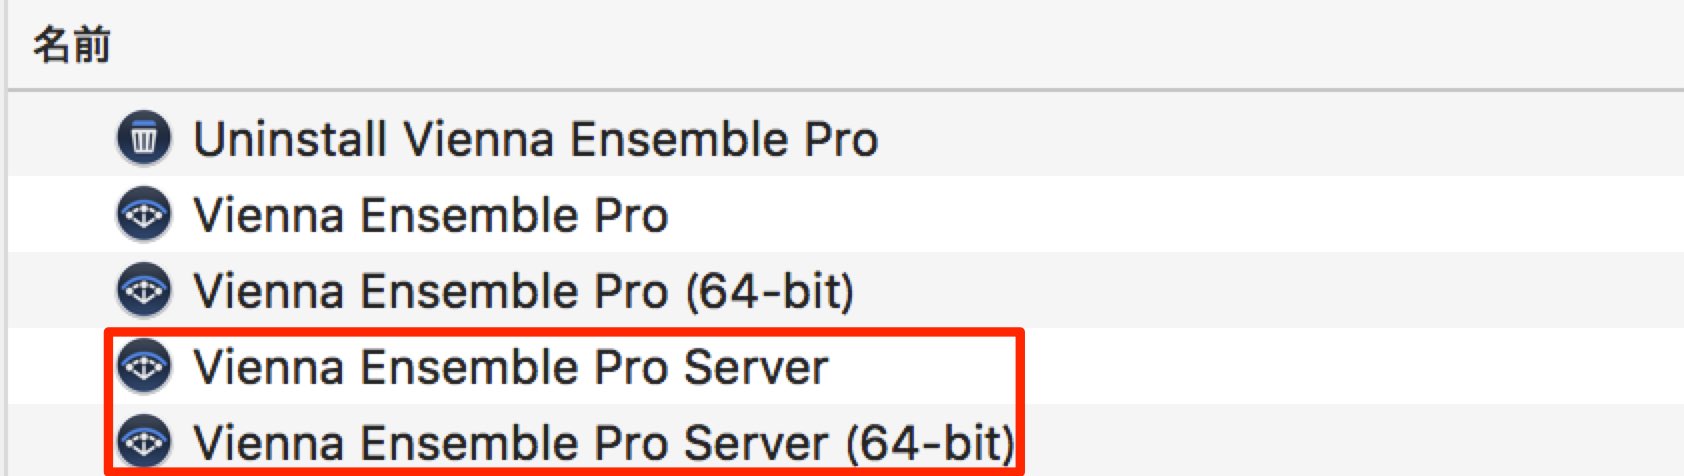Click the Vienna Ensemble Pro Server (64-bit) icon
Viewport: 1684px width, 476px height.
(x=144, y=442)
